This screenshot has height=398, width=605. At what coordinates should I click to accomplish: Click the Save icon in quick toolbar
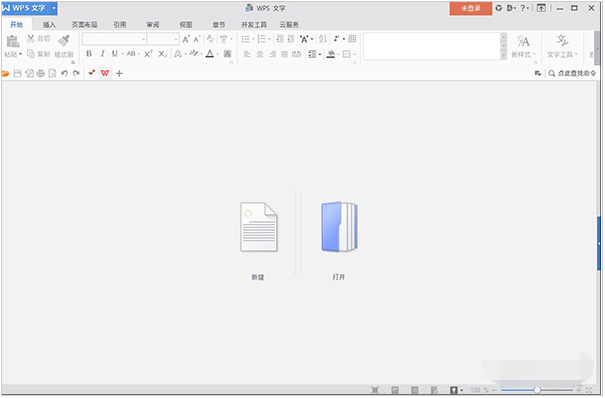coord(17,73)
